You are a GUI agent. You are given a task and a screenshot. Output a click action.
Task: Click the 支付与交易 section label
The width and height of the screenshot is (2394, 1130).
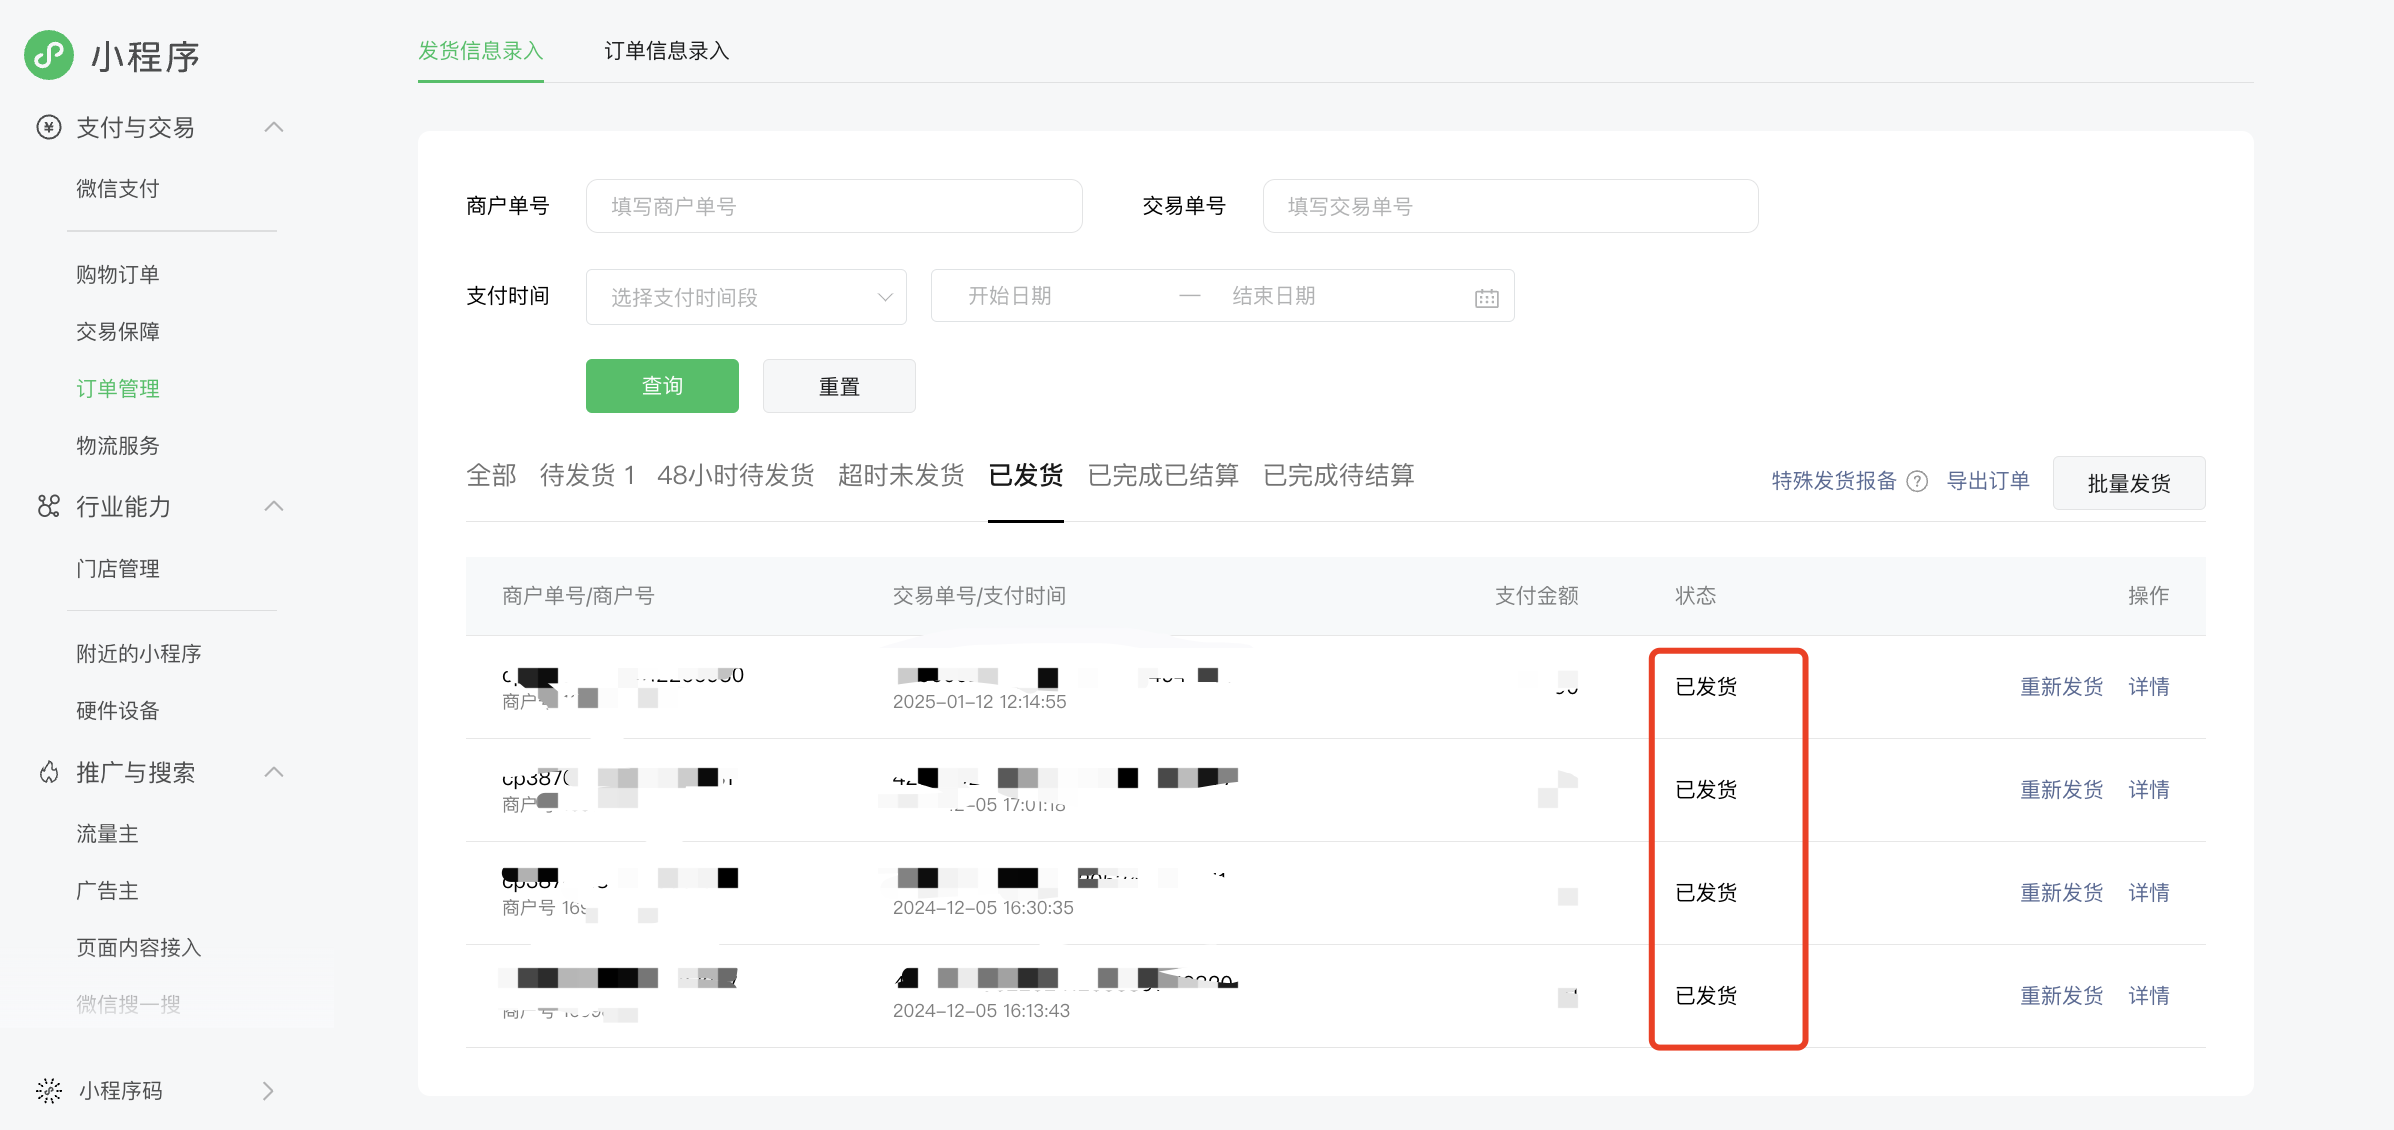tap(135, 127)
